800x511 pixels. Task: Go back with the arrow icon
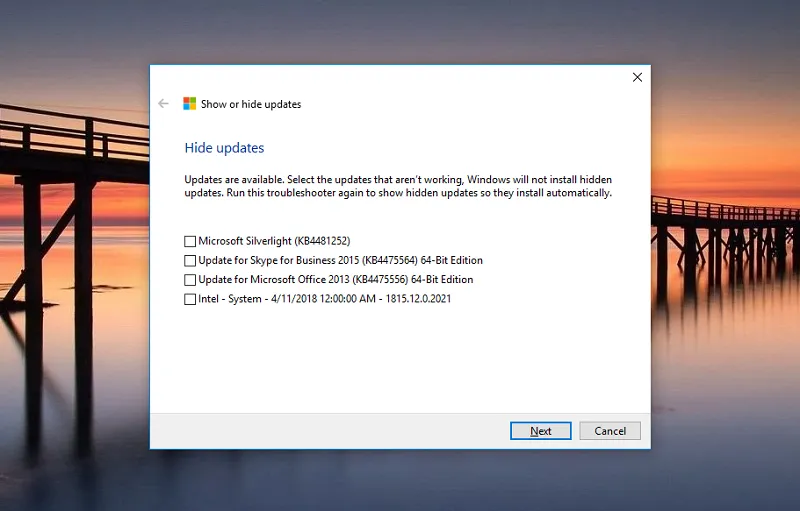(x=163, y=104)
